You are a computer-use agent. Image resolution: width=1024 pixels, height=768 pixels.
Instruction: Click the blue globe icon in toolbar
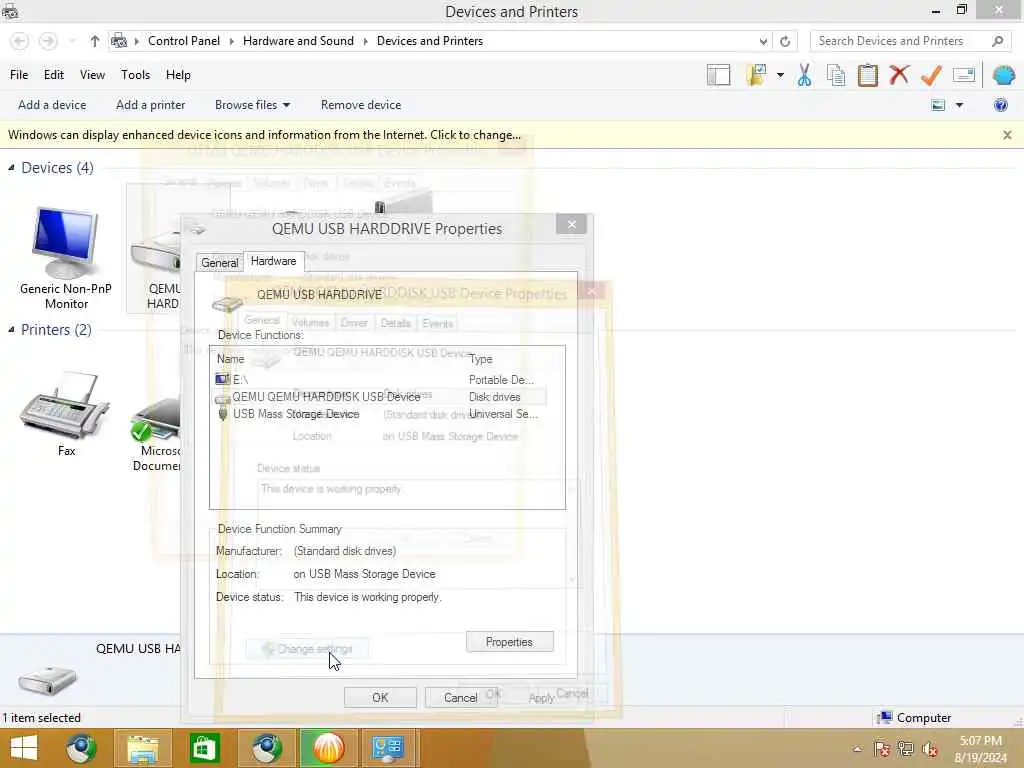[x=1004, y=75]
